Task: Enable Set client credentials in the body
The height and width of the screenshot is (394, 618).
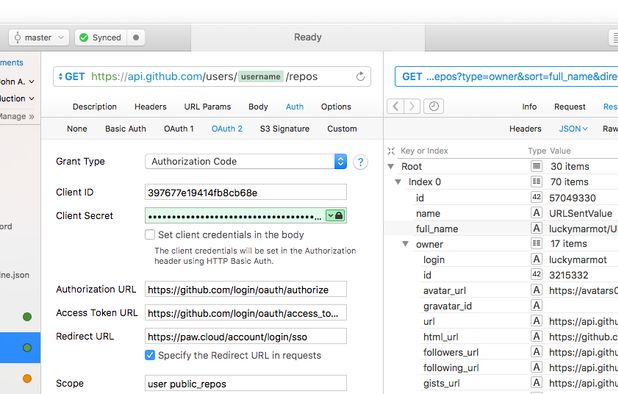Action: click(x=150, y=235)
